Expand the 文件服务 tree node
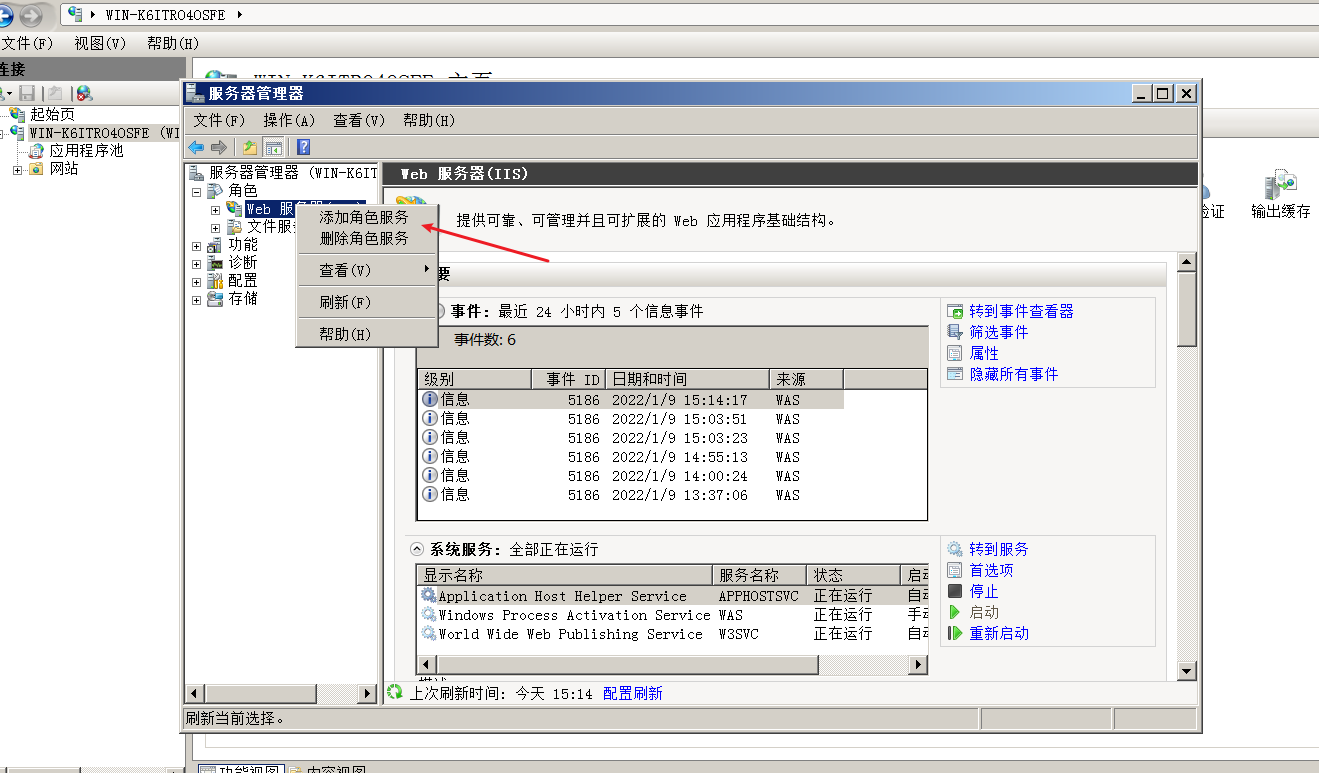 (x=215, y=228)
